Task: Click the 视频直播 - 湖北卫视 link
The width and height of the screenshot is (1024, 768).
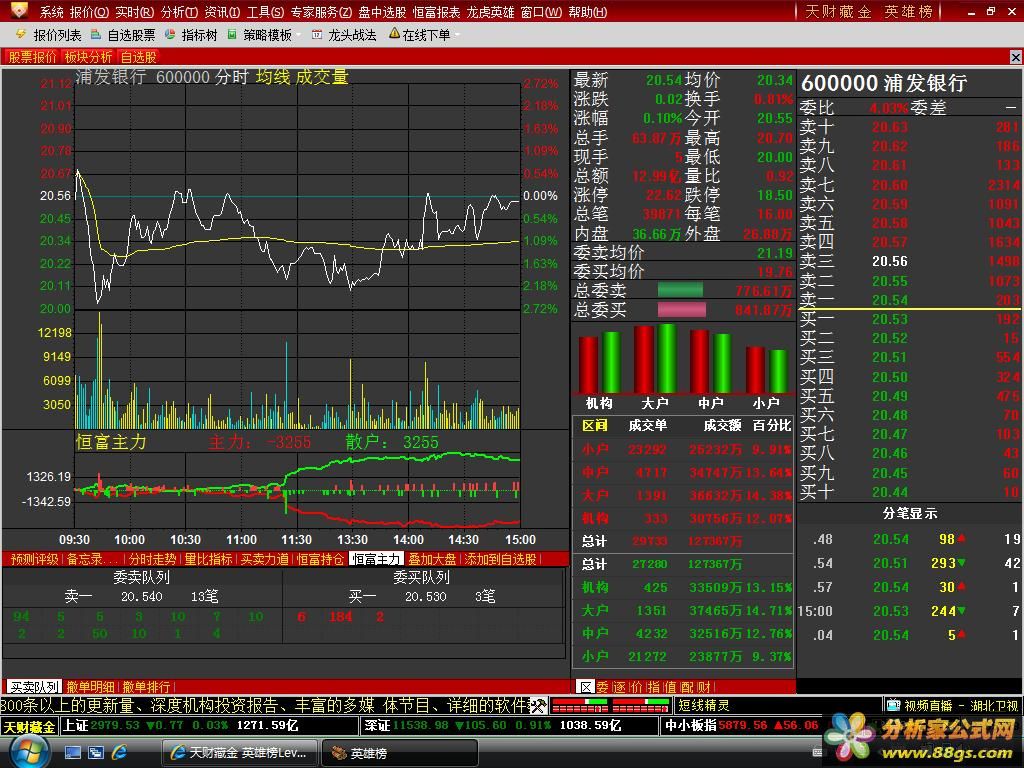Action: point(961,705)
